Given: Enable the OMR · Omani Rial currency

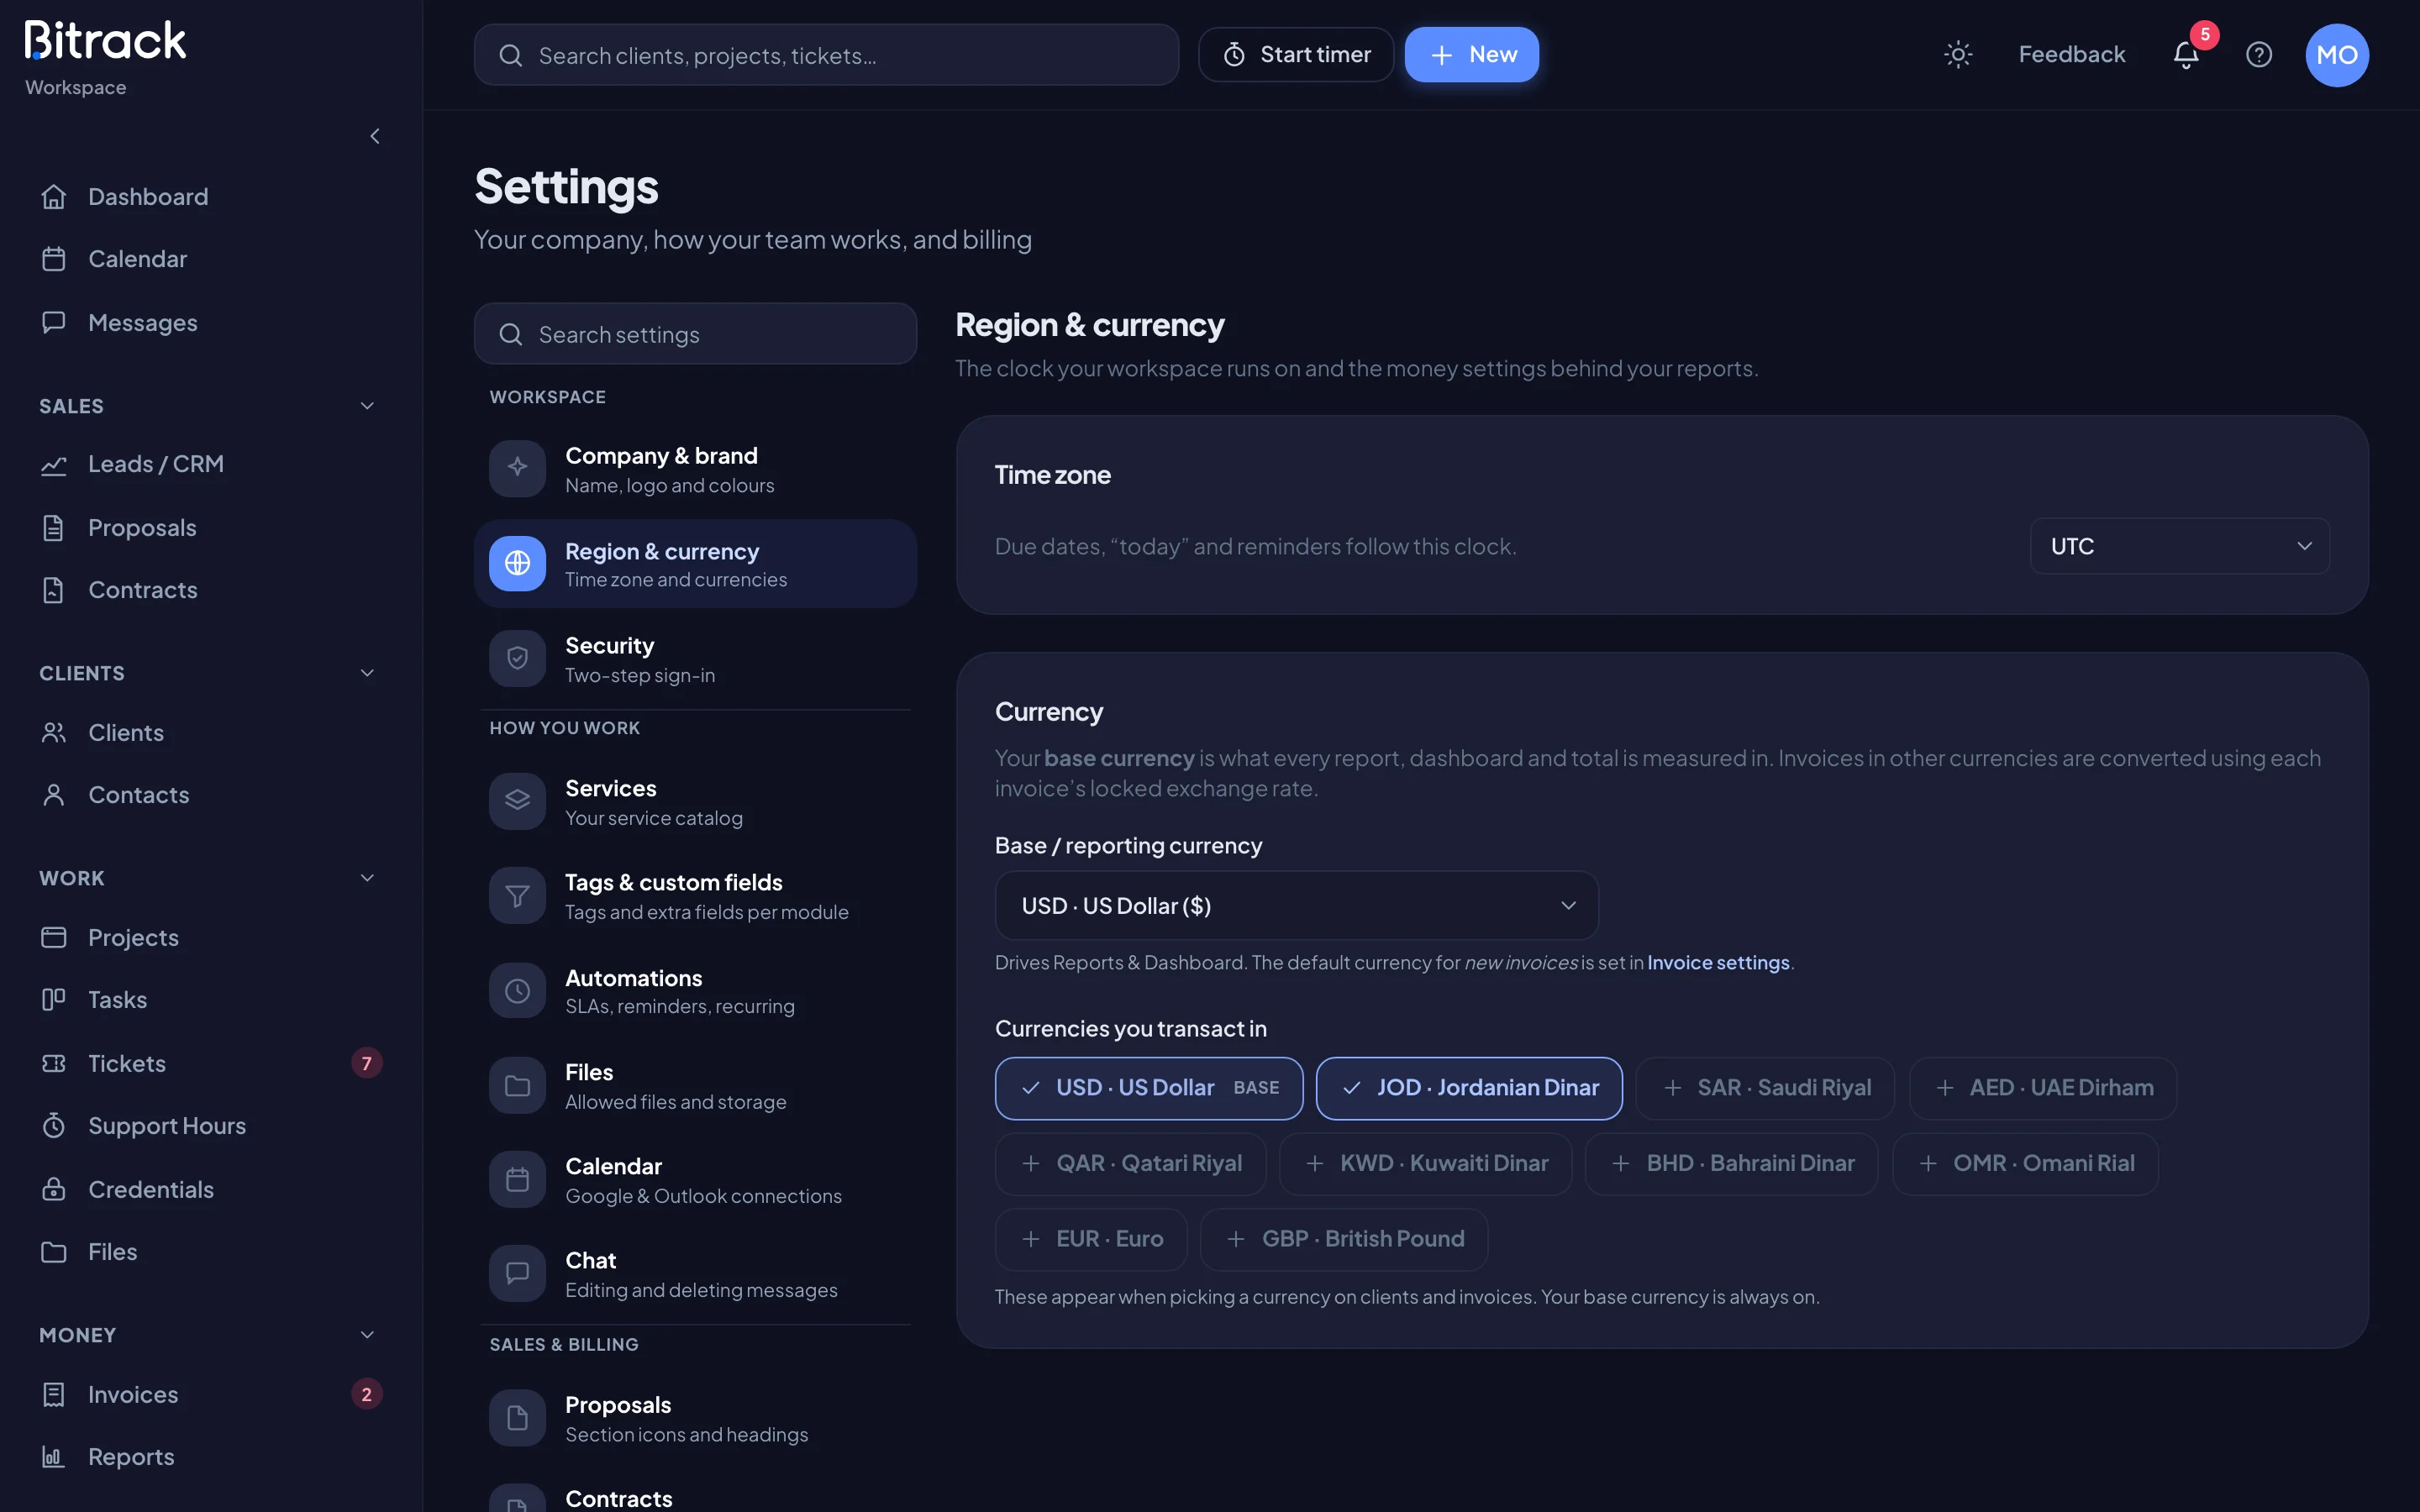Looking at the screenshot, I should tap(2026, 1164).
